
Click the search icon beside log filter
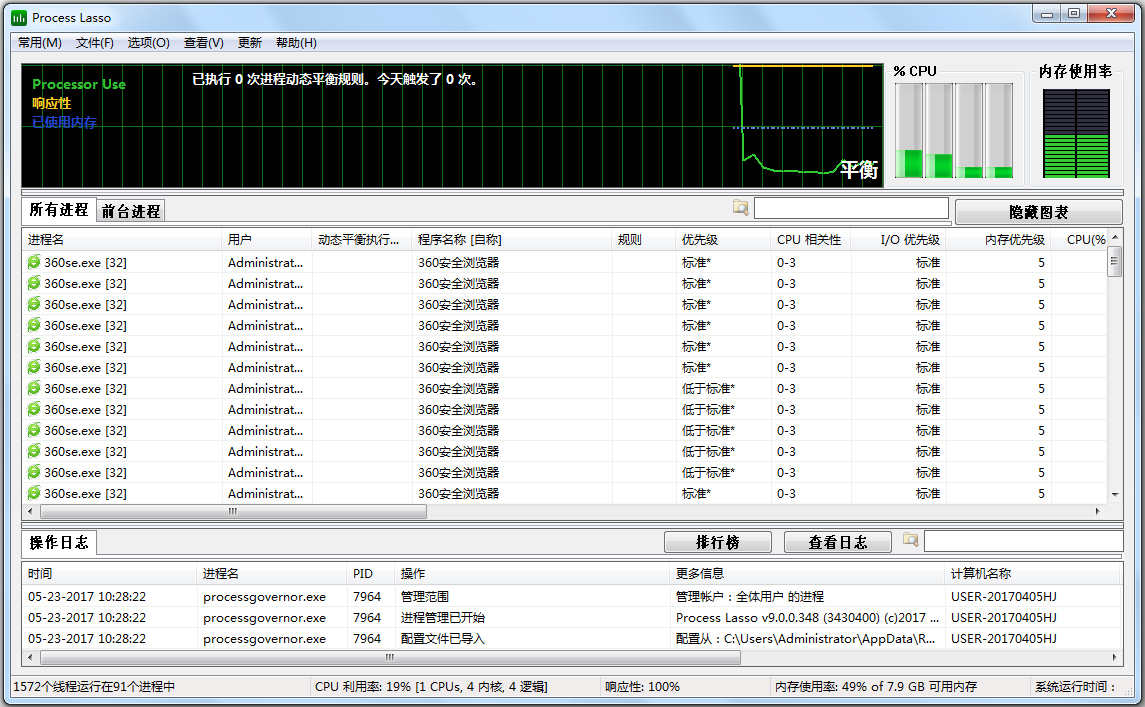tap(910, 540)
